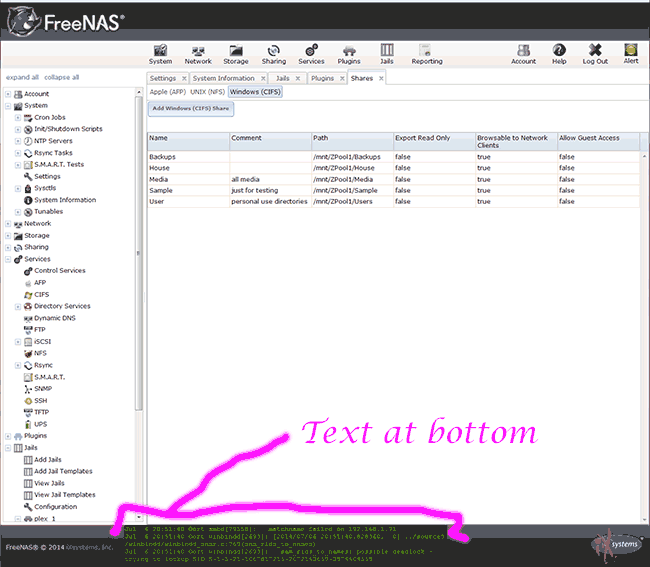Collapse the Jails tree node

[x=8, y=448]
